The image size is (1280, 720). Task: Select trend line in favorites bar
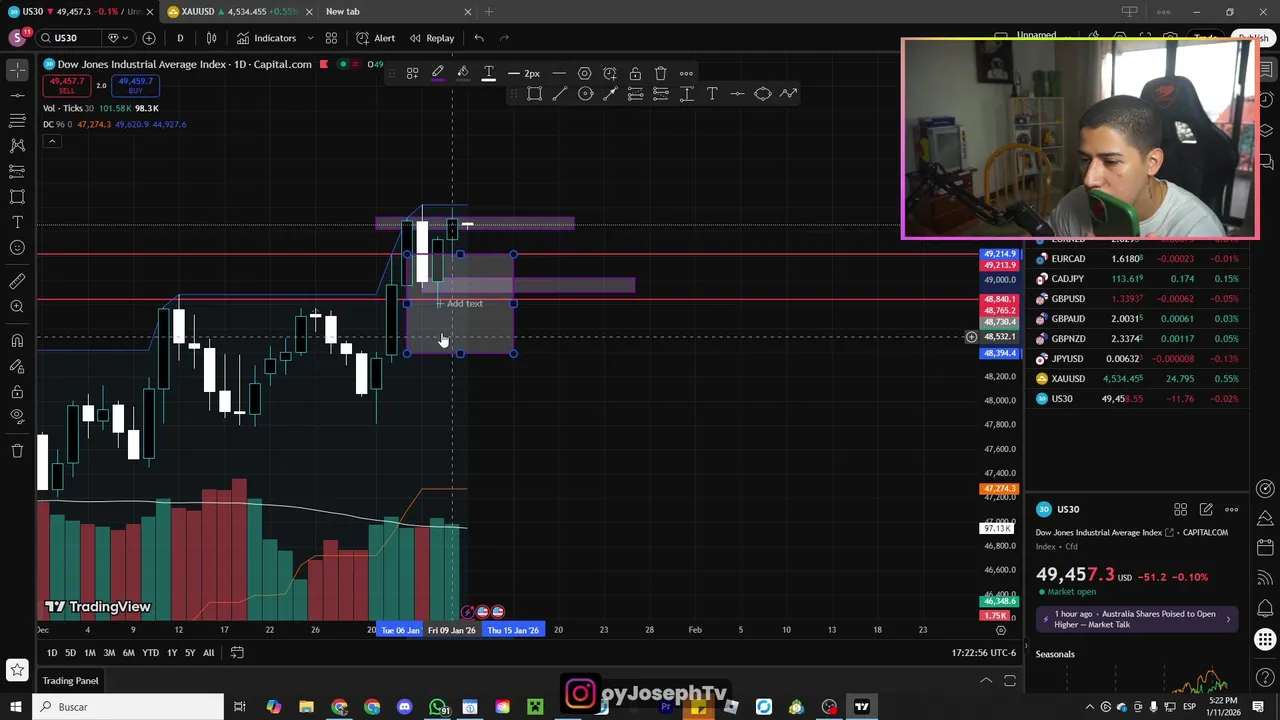[560, 94]
